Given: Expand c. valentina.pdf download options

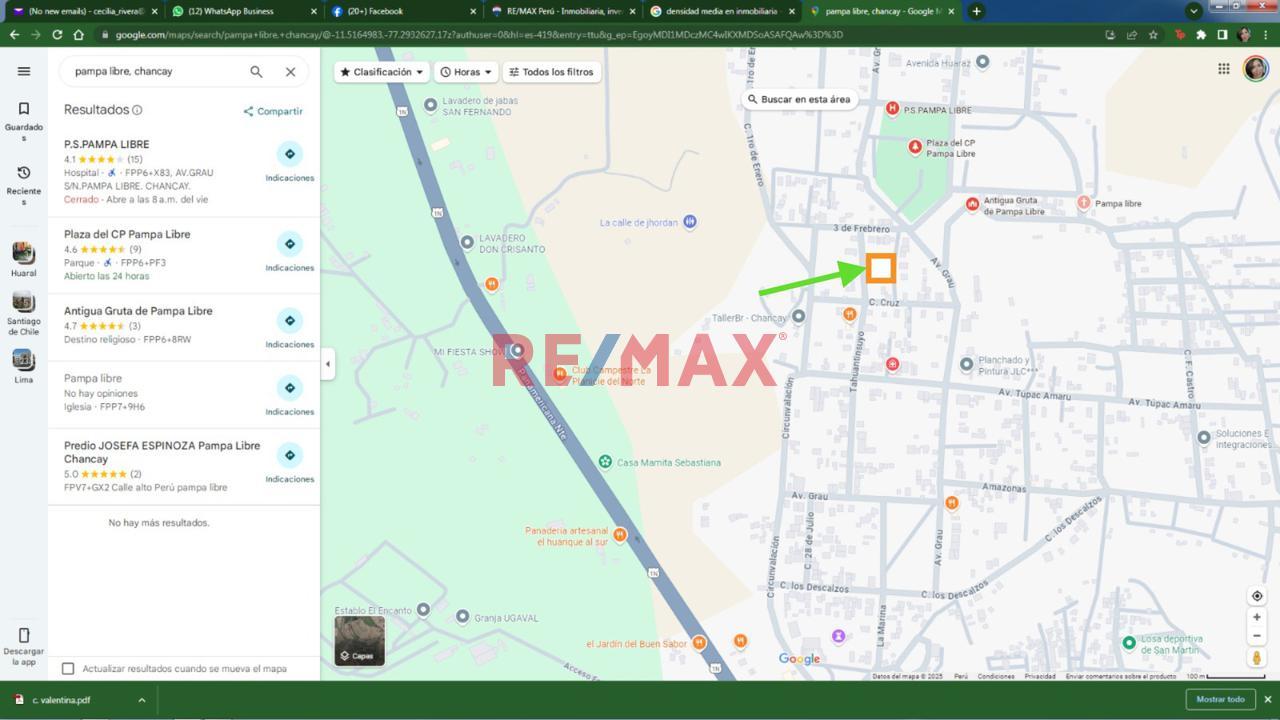Looking at the screenshot, I should tap(141, 700).
